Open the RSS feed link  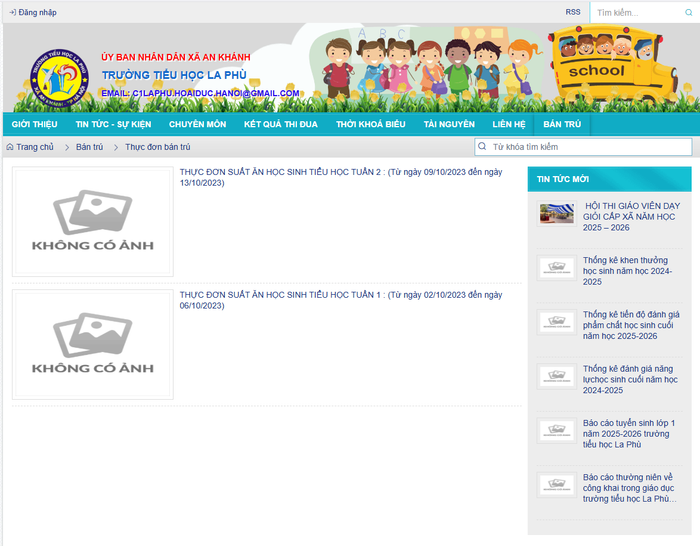(573, 12)
